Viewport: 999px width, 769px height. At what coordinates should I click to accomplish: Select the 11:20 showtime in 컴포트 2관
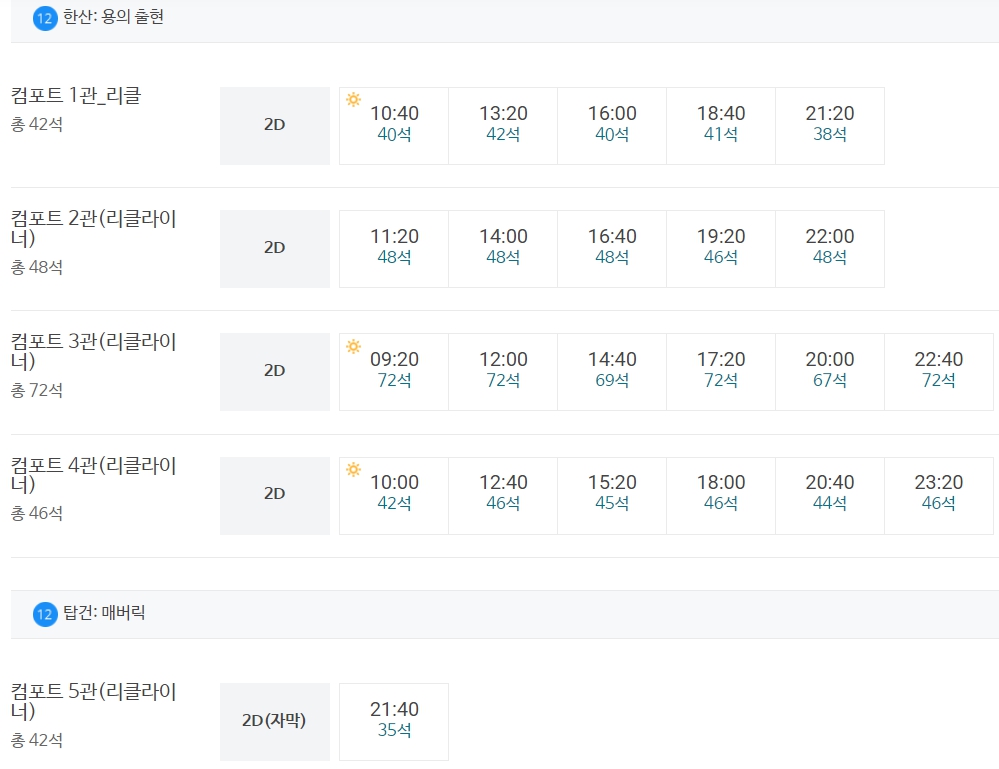click(394, 249)
